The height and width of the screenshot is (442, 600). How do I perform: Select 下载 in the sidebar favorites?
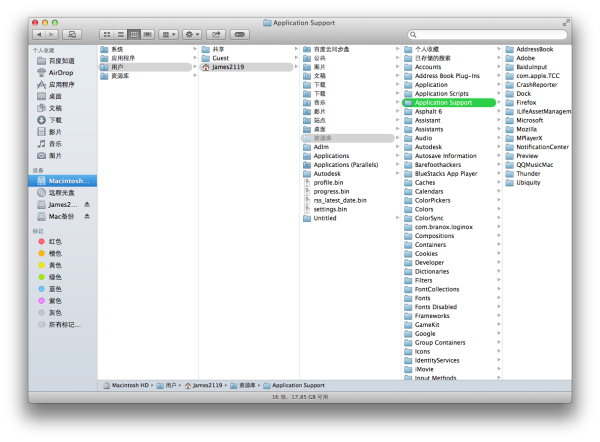point(55,120)
